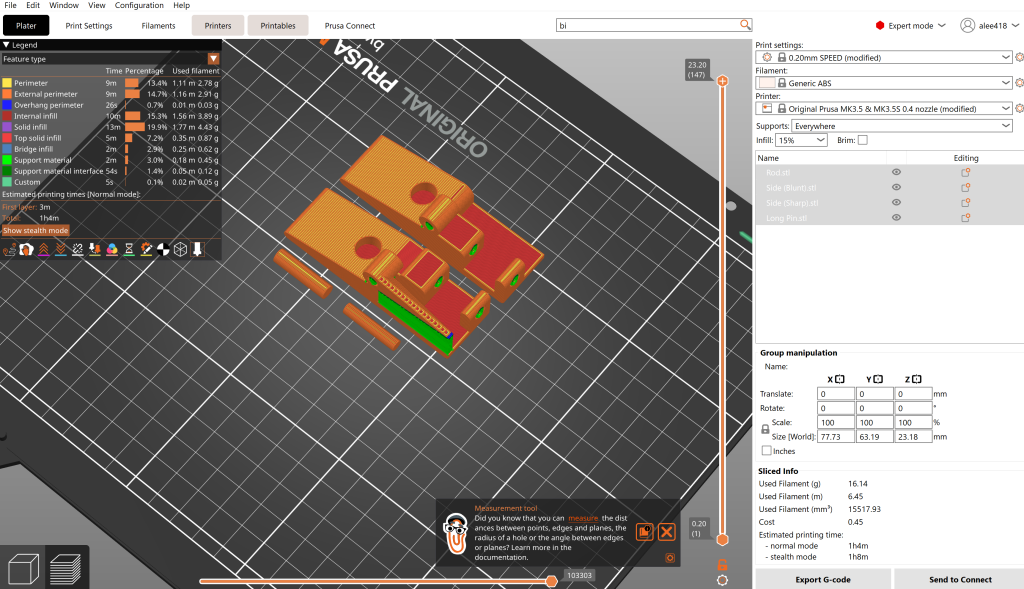
Task: Enable the Brim checkbox
Action: (863, 140)
